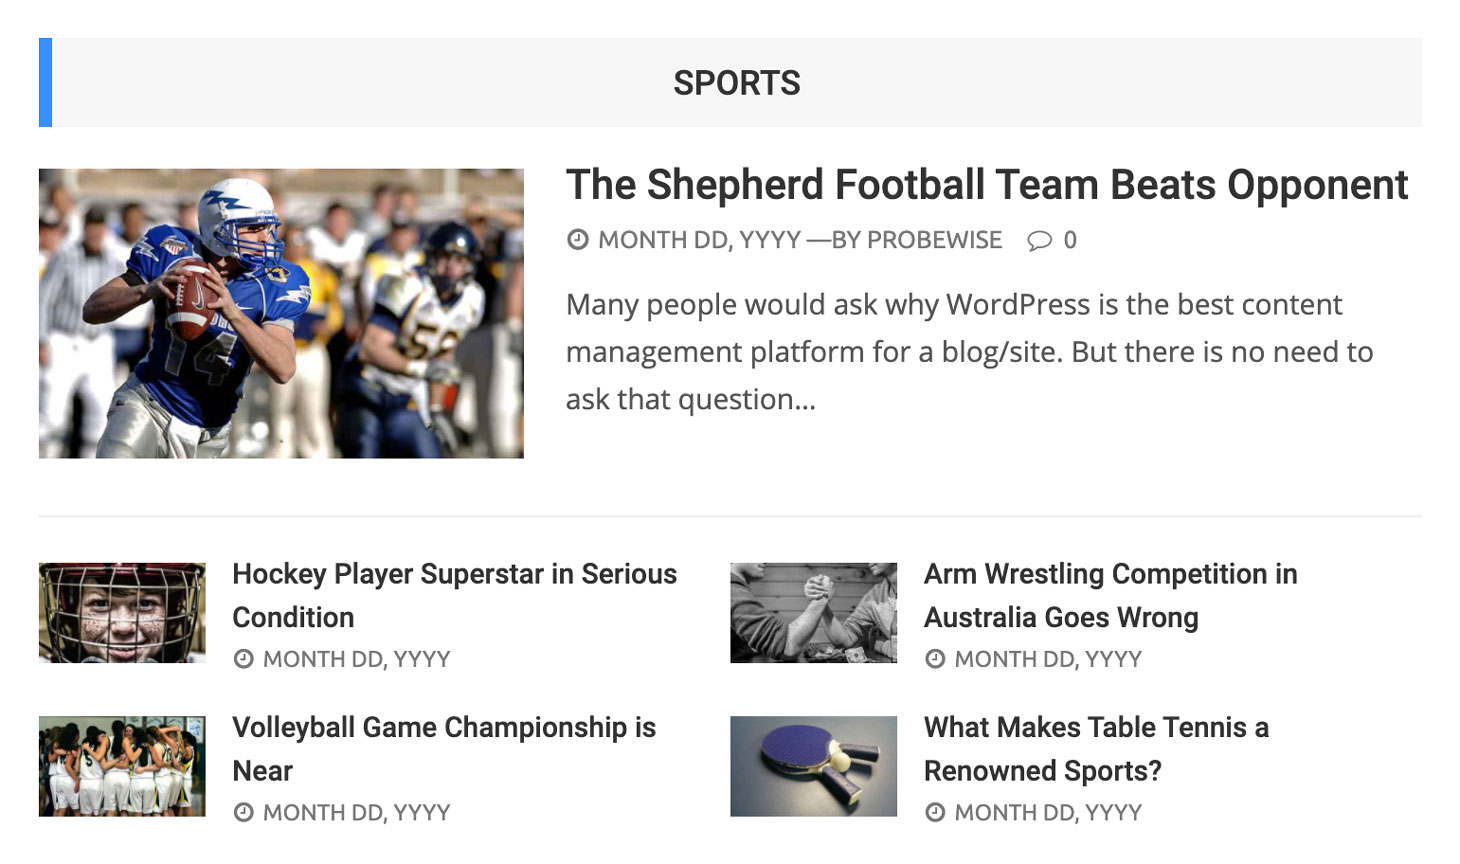
Task: Open the Shepherd Football Team Beats Opponent headline
Action: tap(986, 185)
